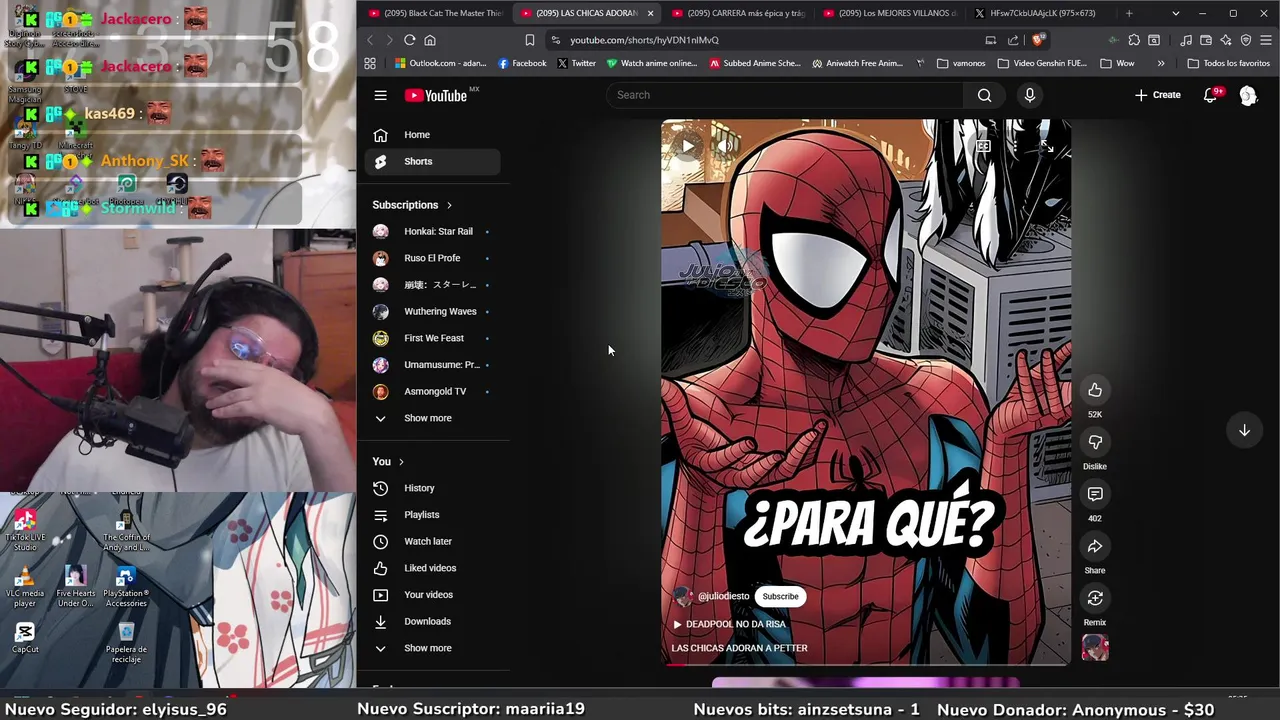Open the tab search dropdown arrow

[1175, 13]
